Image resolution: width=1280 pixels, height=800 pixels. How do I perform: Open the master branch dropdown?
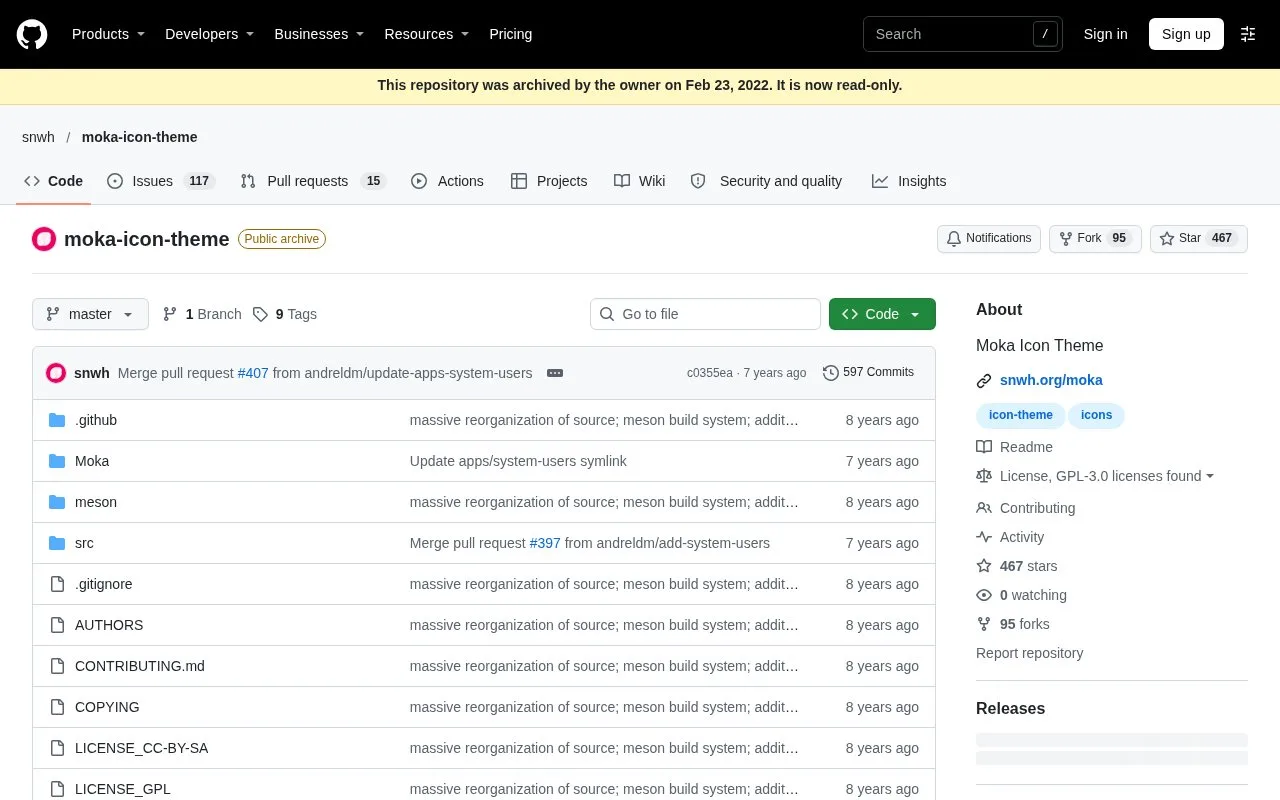coord(90,314)
